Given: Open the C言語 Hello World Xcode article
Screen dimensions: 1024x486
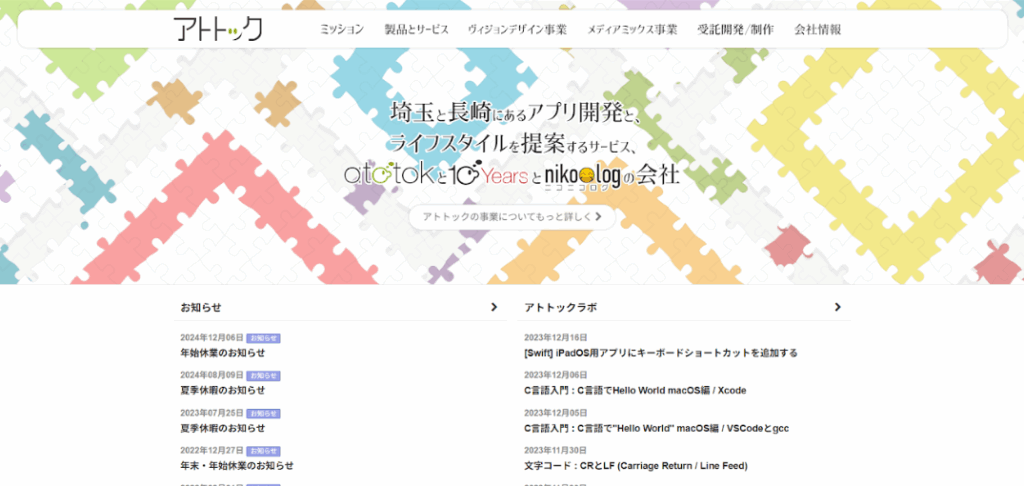Looking at the screenshot, I should point(635,390).
